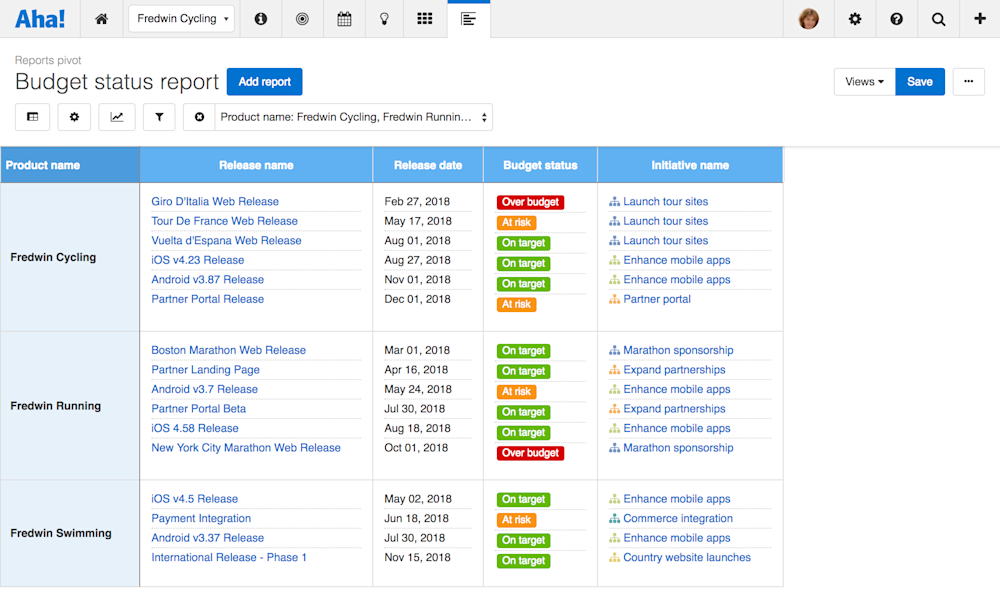Switch to the active Reports tab
The image size is (1000, 590).
click(468, 18)
